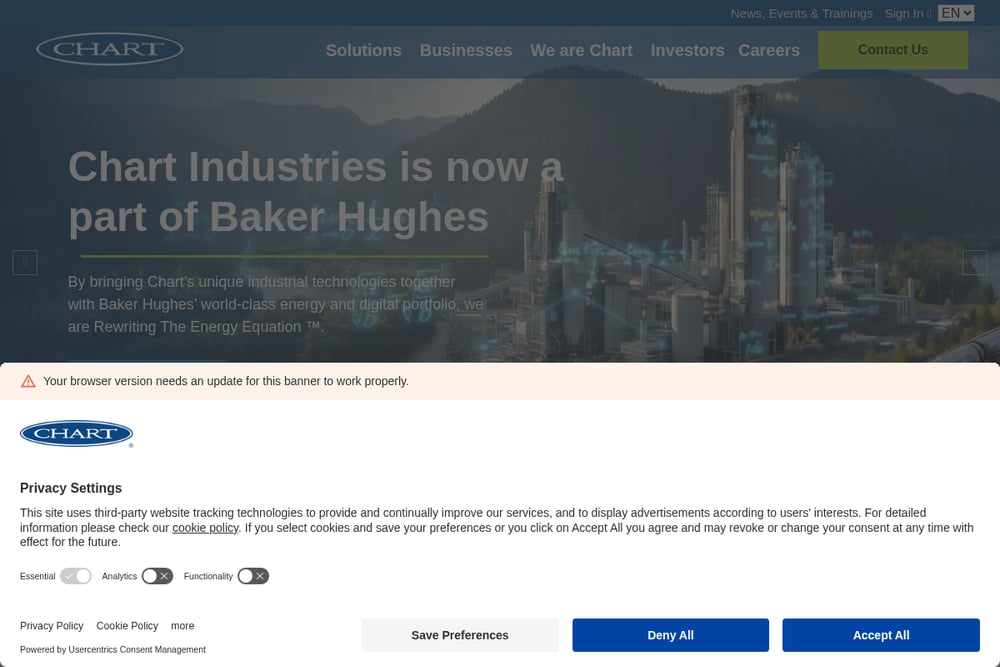Enable the Functionality cookies switch
1000x667 pixels.
[253, 576]
